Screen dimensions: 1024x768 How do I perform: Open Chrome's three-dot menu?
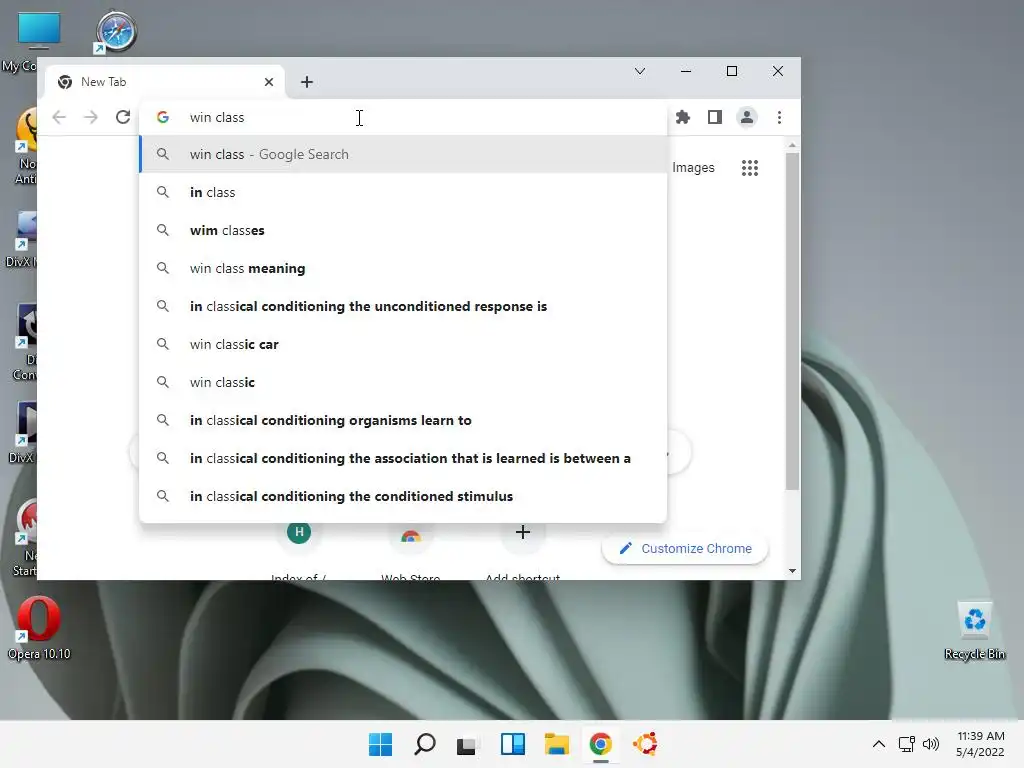[x=779, y=118]
